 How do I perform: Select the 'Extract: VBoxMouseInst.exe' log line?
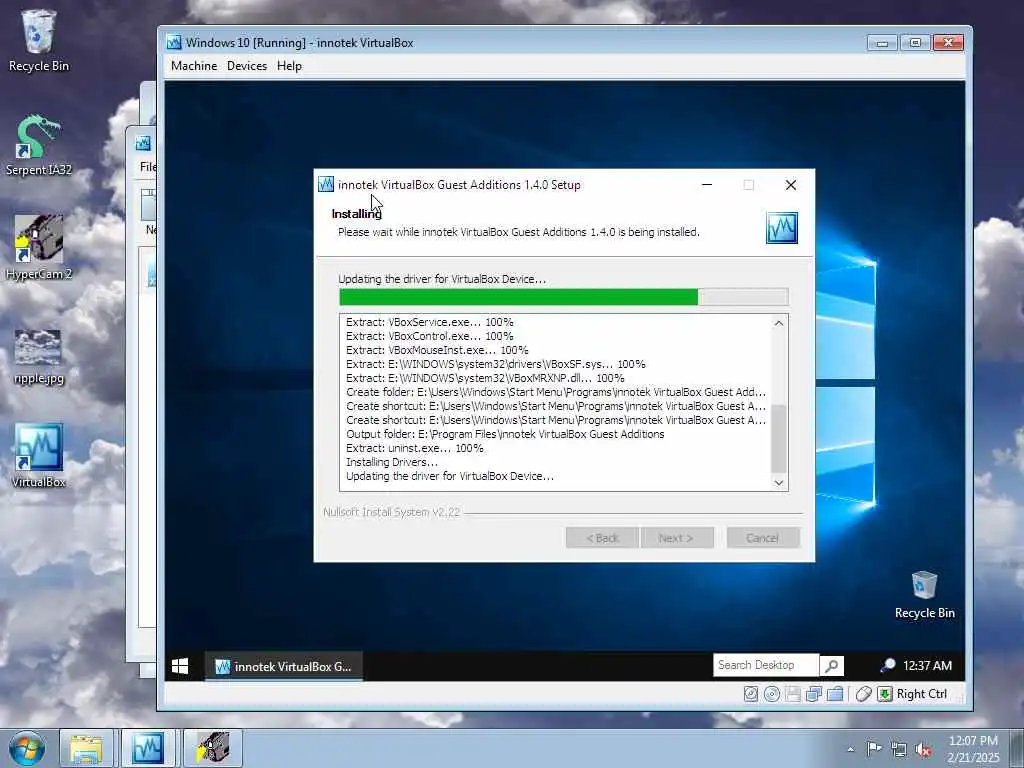pyautogui.click(x=437, y=350)
